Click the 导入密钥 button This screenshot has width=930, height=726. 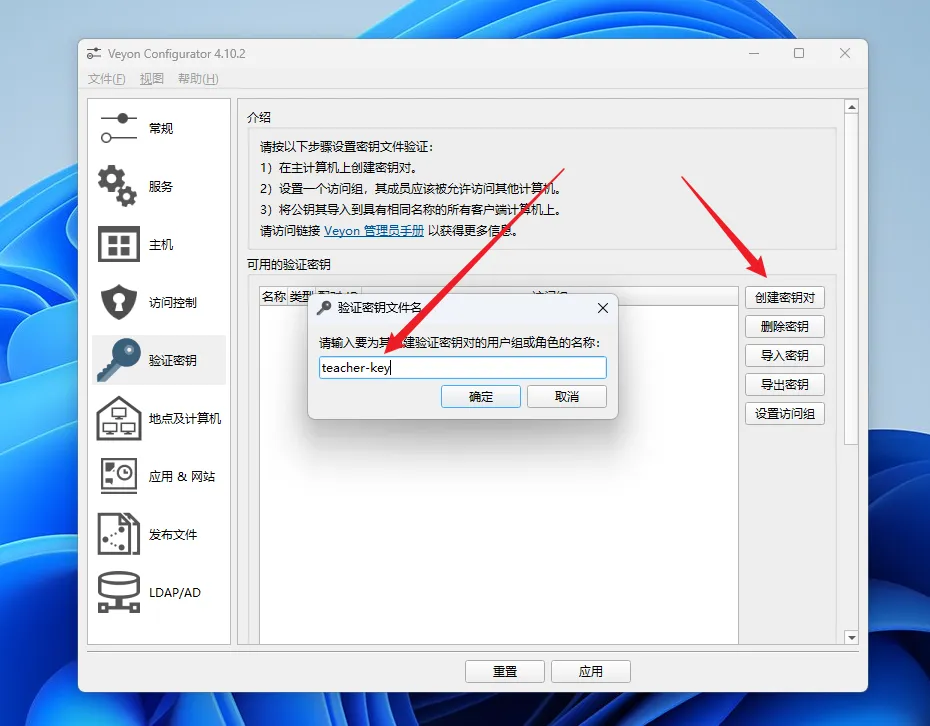click(785, 356)
